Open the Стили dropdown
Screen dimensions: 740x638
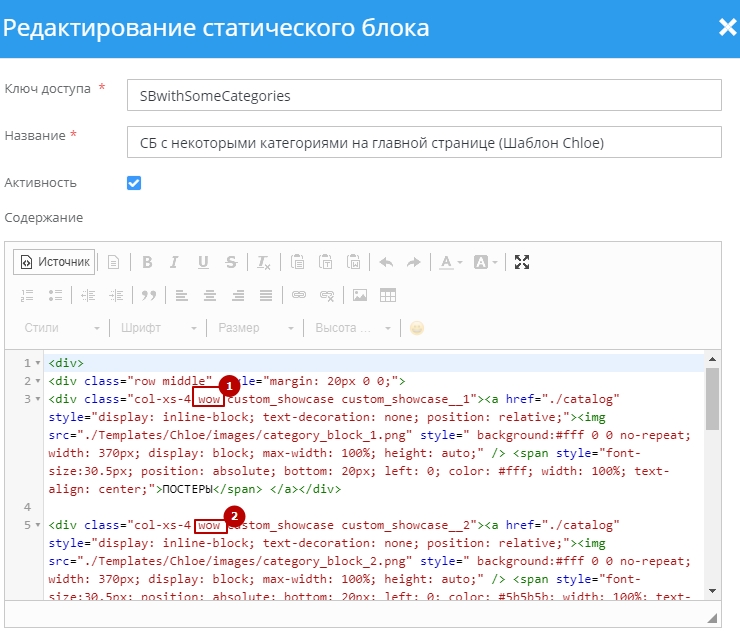(x=61, y=328)
